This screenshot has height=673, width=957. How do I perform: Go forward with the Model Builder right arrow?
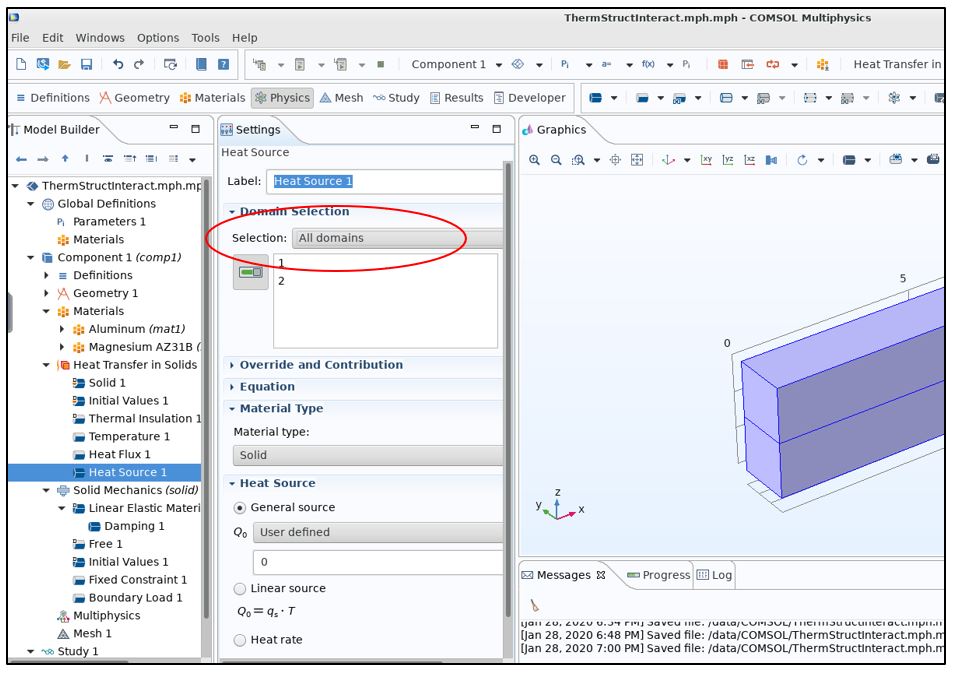click(x=43, y=159)
